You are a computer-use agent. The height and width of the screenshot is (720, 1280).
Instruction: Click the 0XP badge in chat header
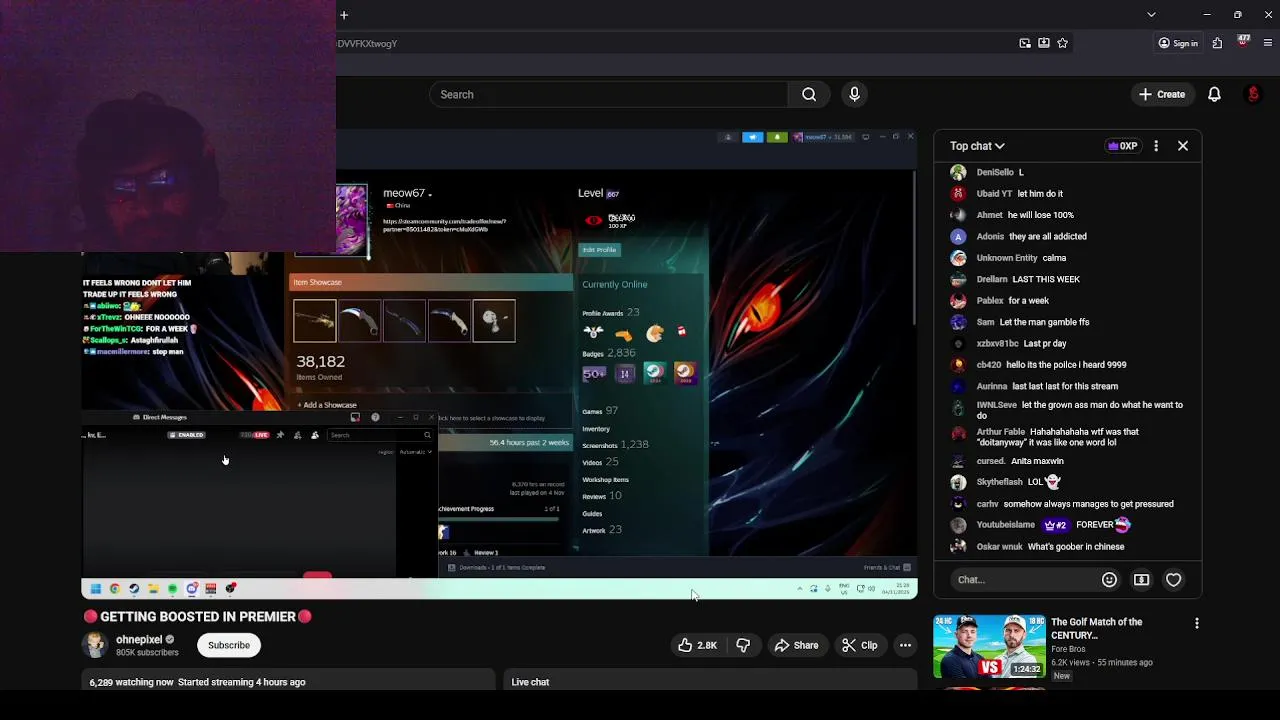point(1123,146)
